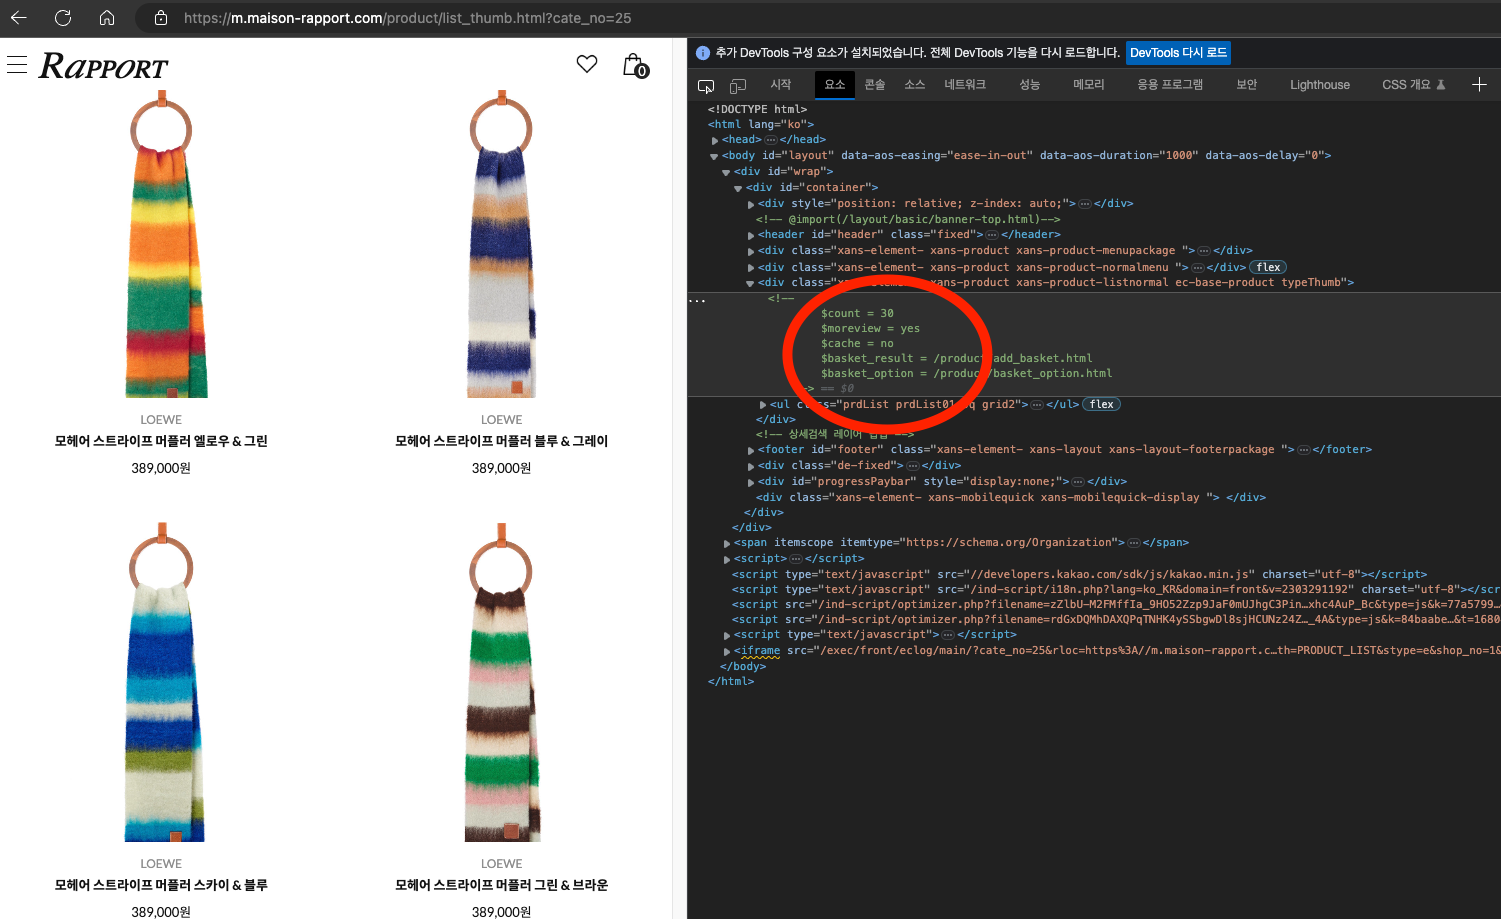Open 모헤어 스트라이프 머플러 옐로우 & 그린 link
Screen dimensions: 1501x919
click(161, 441)
